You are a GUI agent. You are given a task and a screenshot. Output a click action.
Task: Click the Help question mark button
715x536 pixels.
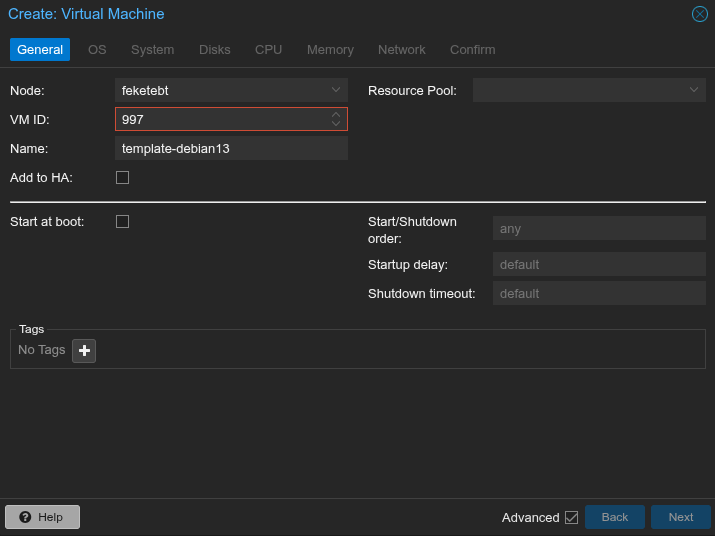click(42, 517)
